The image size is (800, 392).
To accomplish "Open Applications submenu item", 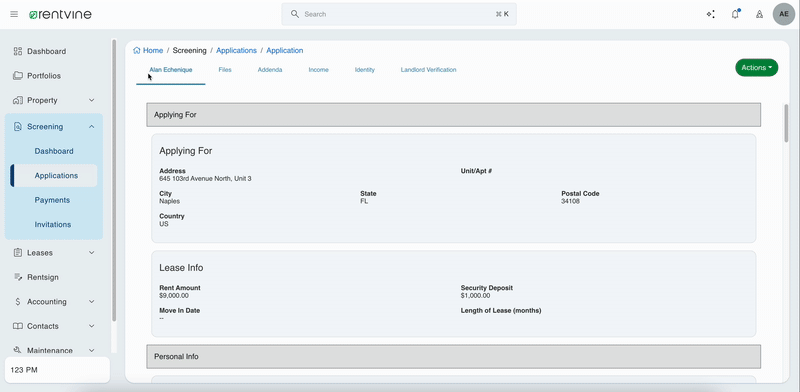I will tap(54, 176).
